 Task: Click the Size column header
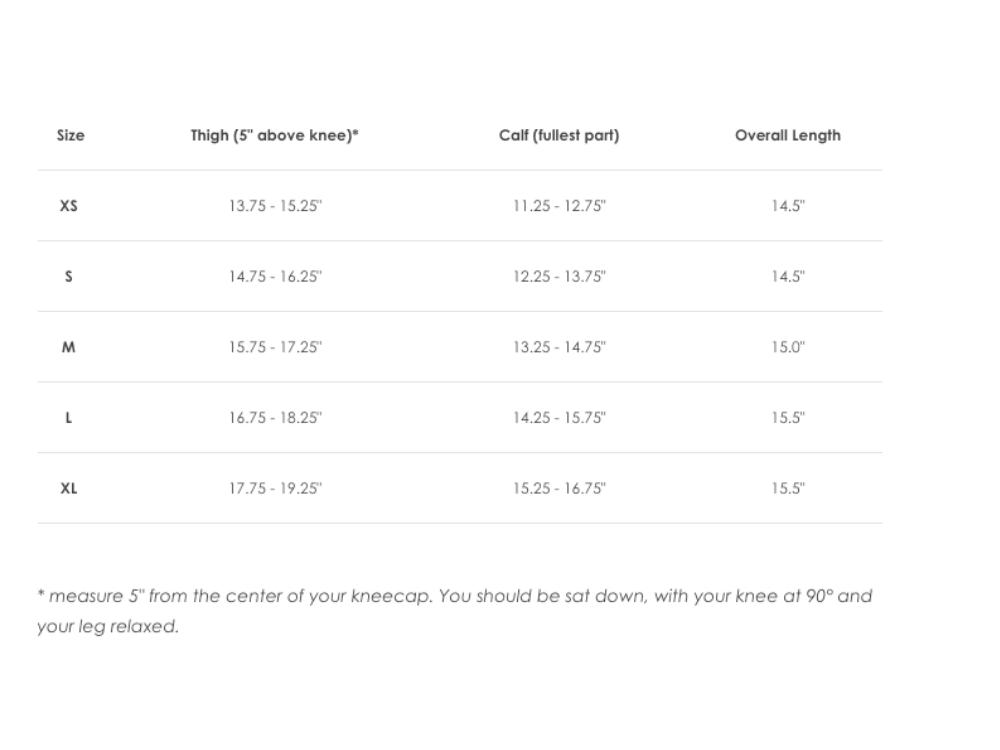[70, 135]
